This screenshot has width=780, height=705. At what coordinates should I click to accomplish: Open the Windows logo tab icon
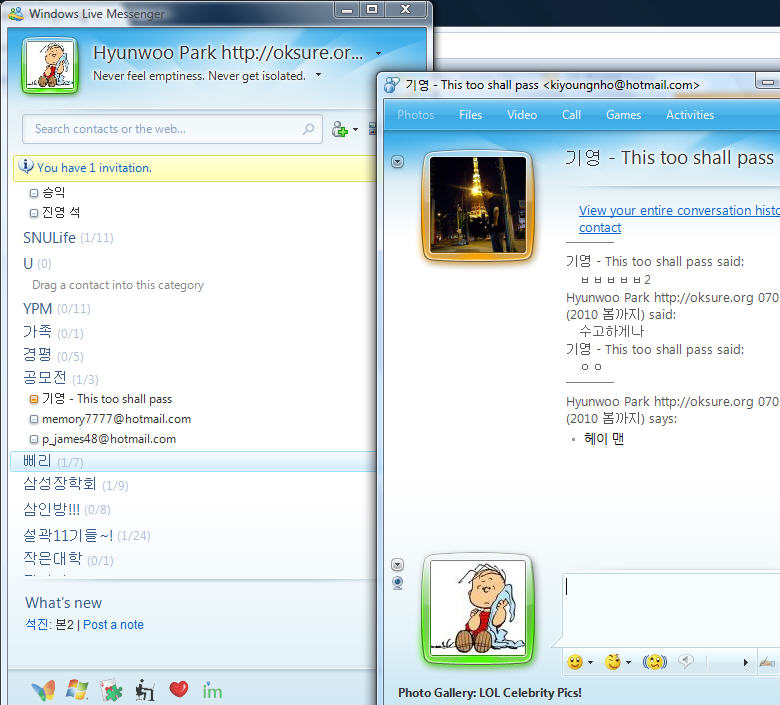(77, 689)
